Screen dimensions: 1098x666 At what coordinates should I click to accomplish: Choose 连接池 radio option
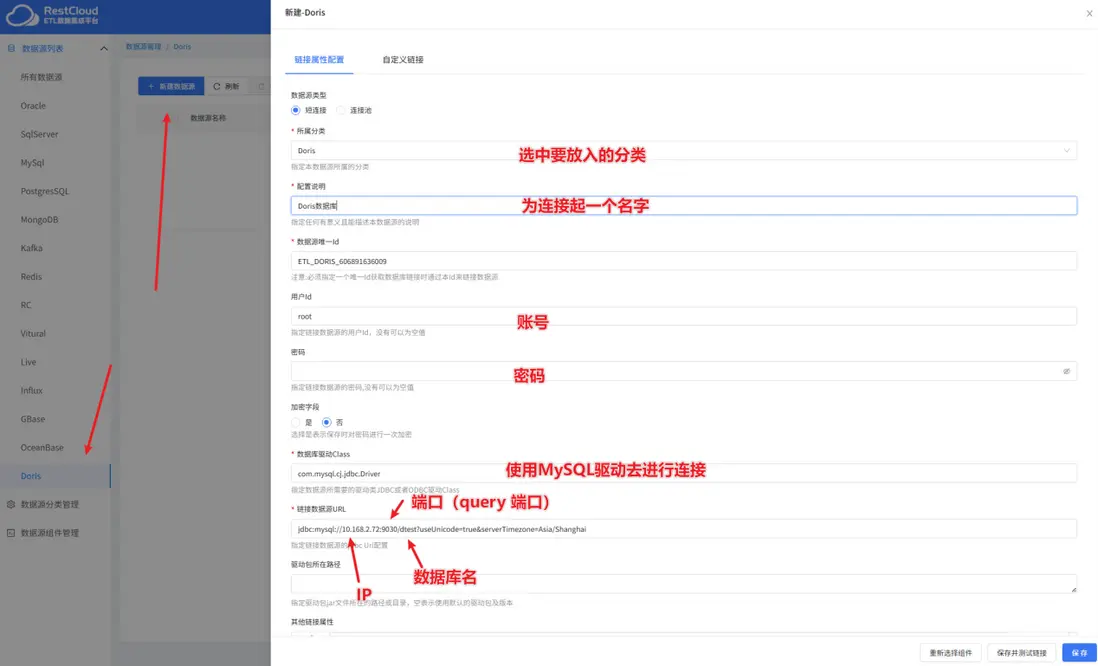(x=341, y=110)
